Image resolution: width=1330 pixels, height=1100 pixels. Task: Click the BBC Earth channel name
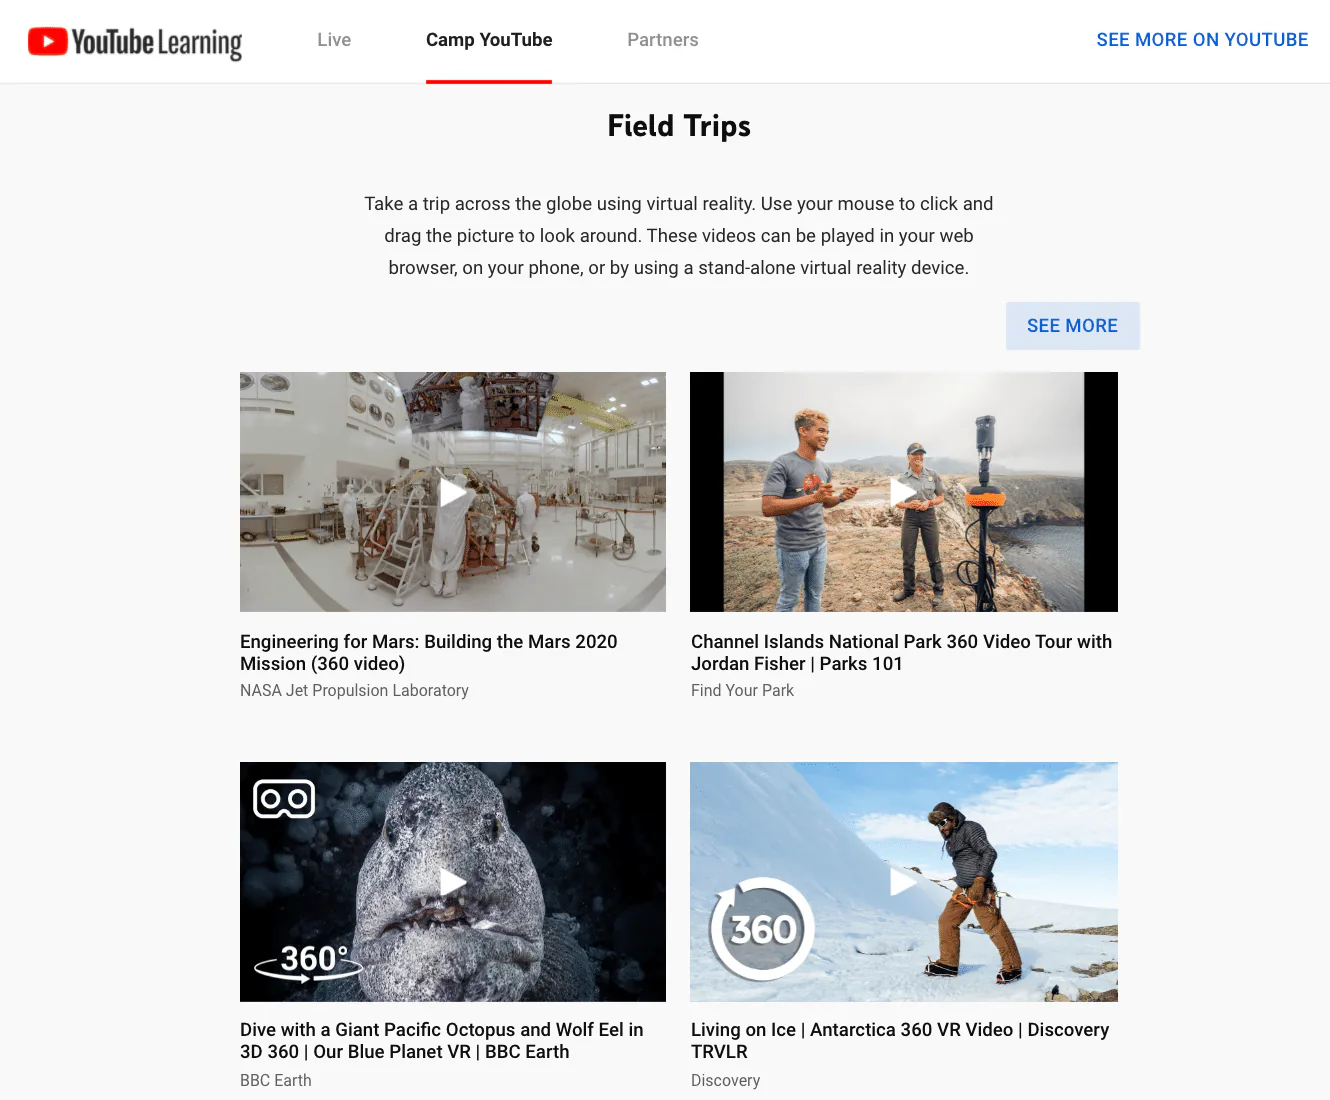point(276,1081)
